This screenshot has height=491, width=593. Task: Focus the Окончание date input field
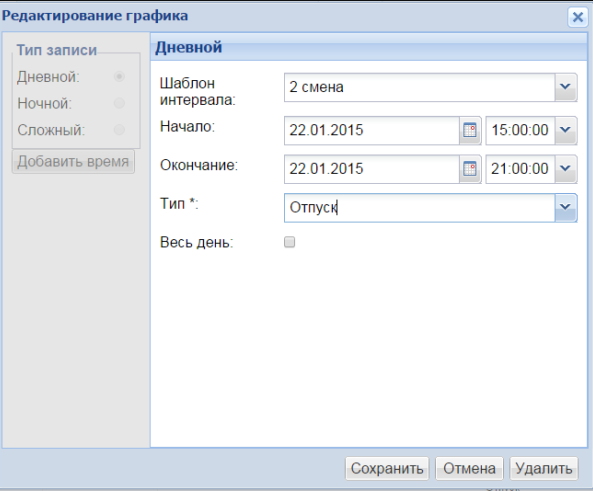click(x=372, y=169)
